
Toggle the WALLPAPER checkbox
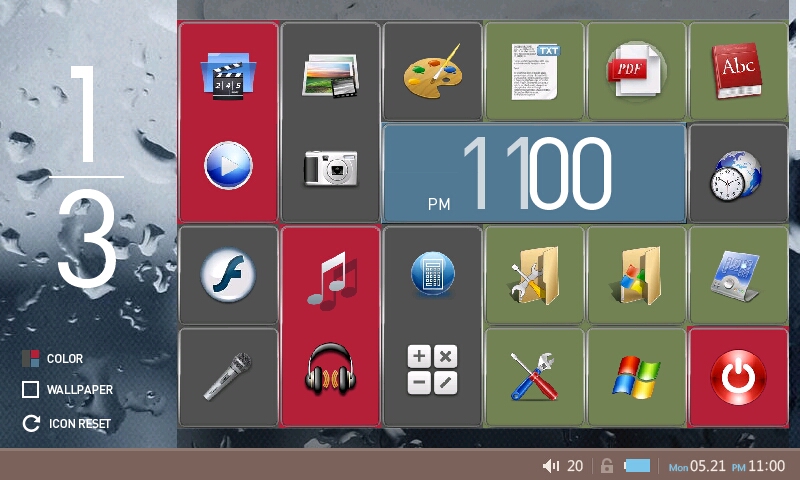(x=30, y=390)
